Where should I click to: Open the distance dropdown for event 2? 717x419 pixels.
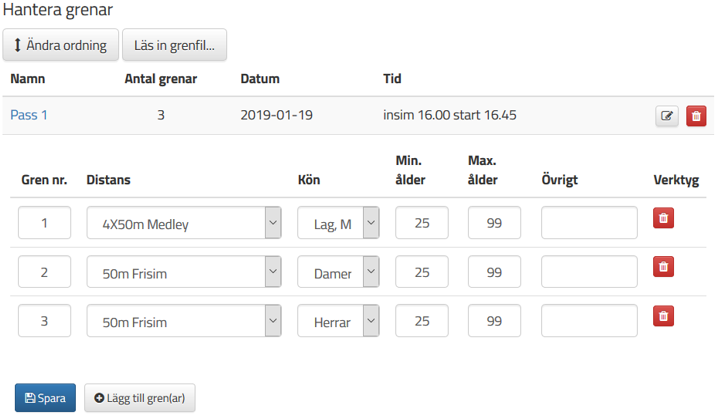184,272
